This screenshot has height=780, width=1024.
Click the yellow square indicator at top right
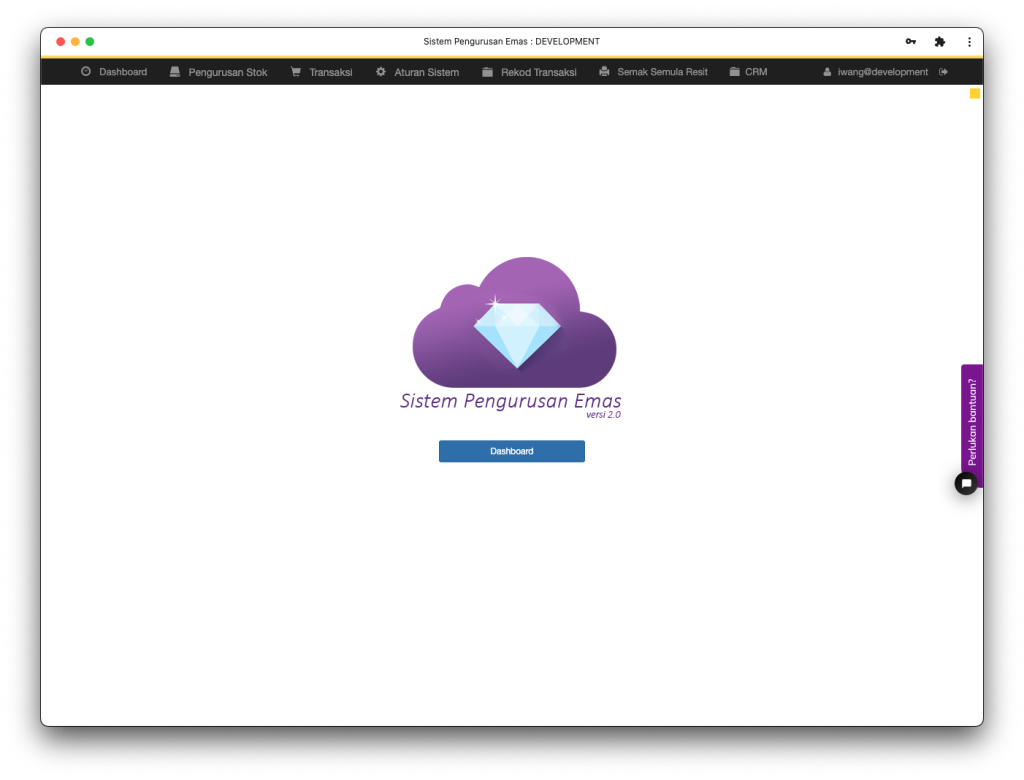click(x=975, y=94)
